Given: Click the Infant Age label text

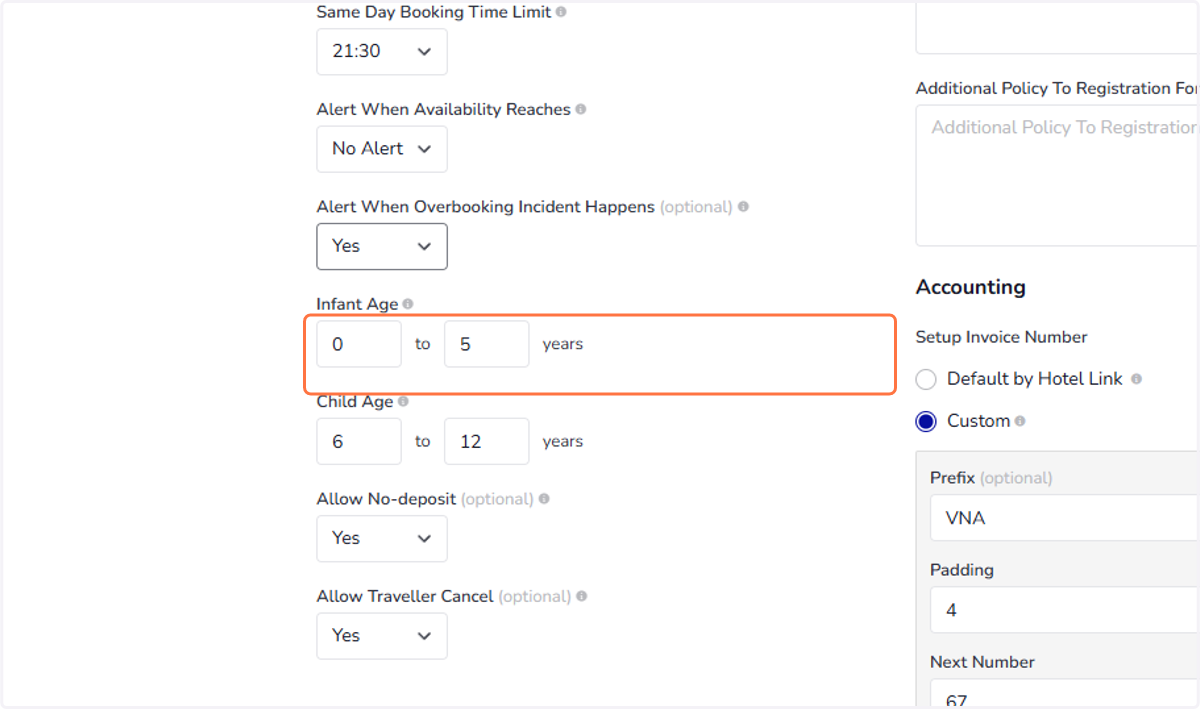Looking at the screenshot, I should click(357, 304).
